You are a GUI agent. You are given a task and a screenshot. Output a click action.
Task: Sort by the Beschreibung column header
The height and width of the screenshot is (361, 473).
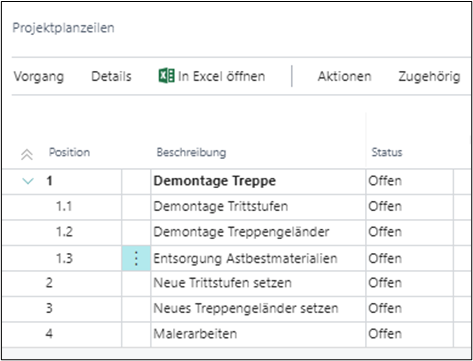click(x=191, y=152)
